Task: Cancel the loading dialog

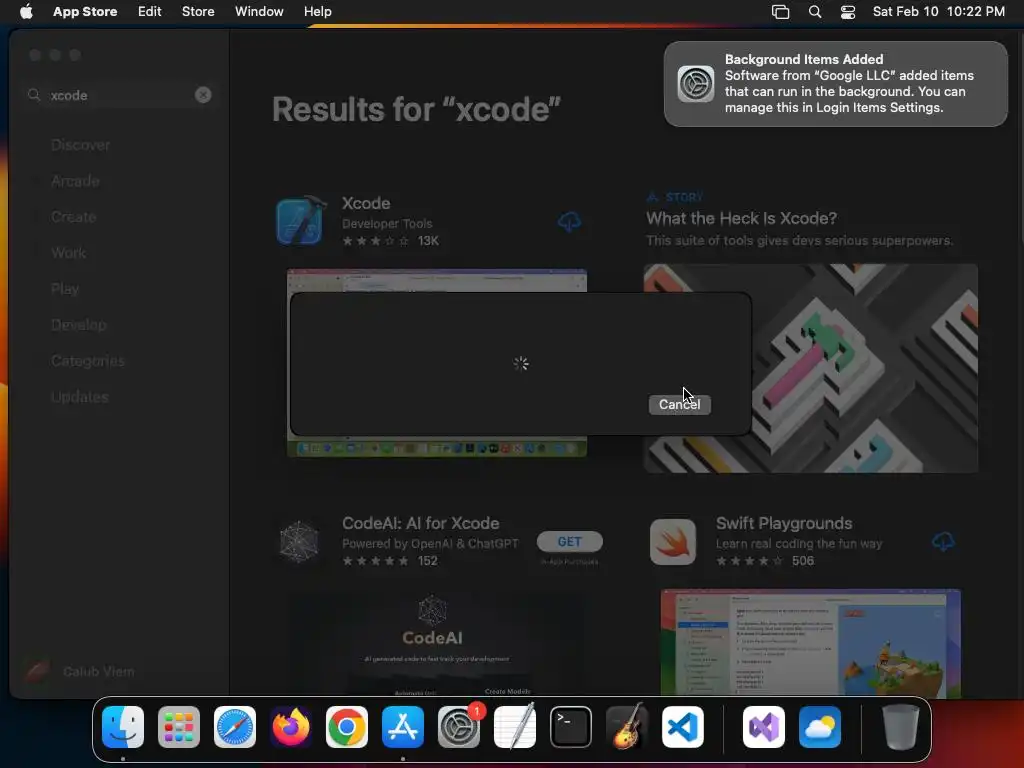Action: click(679, 404)
